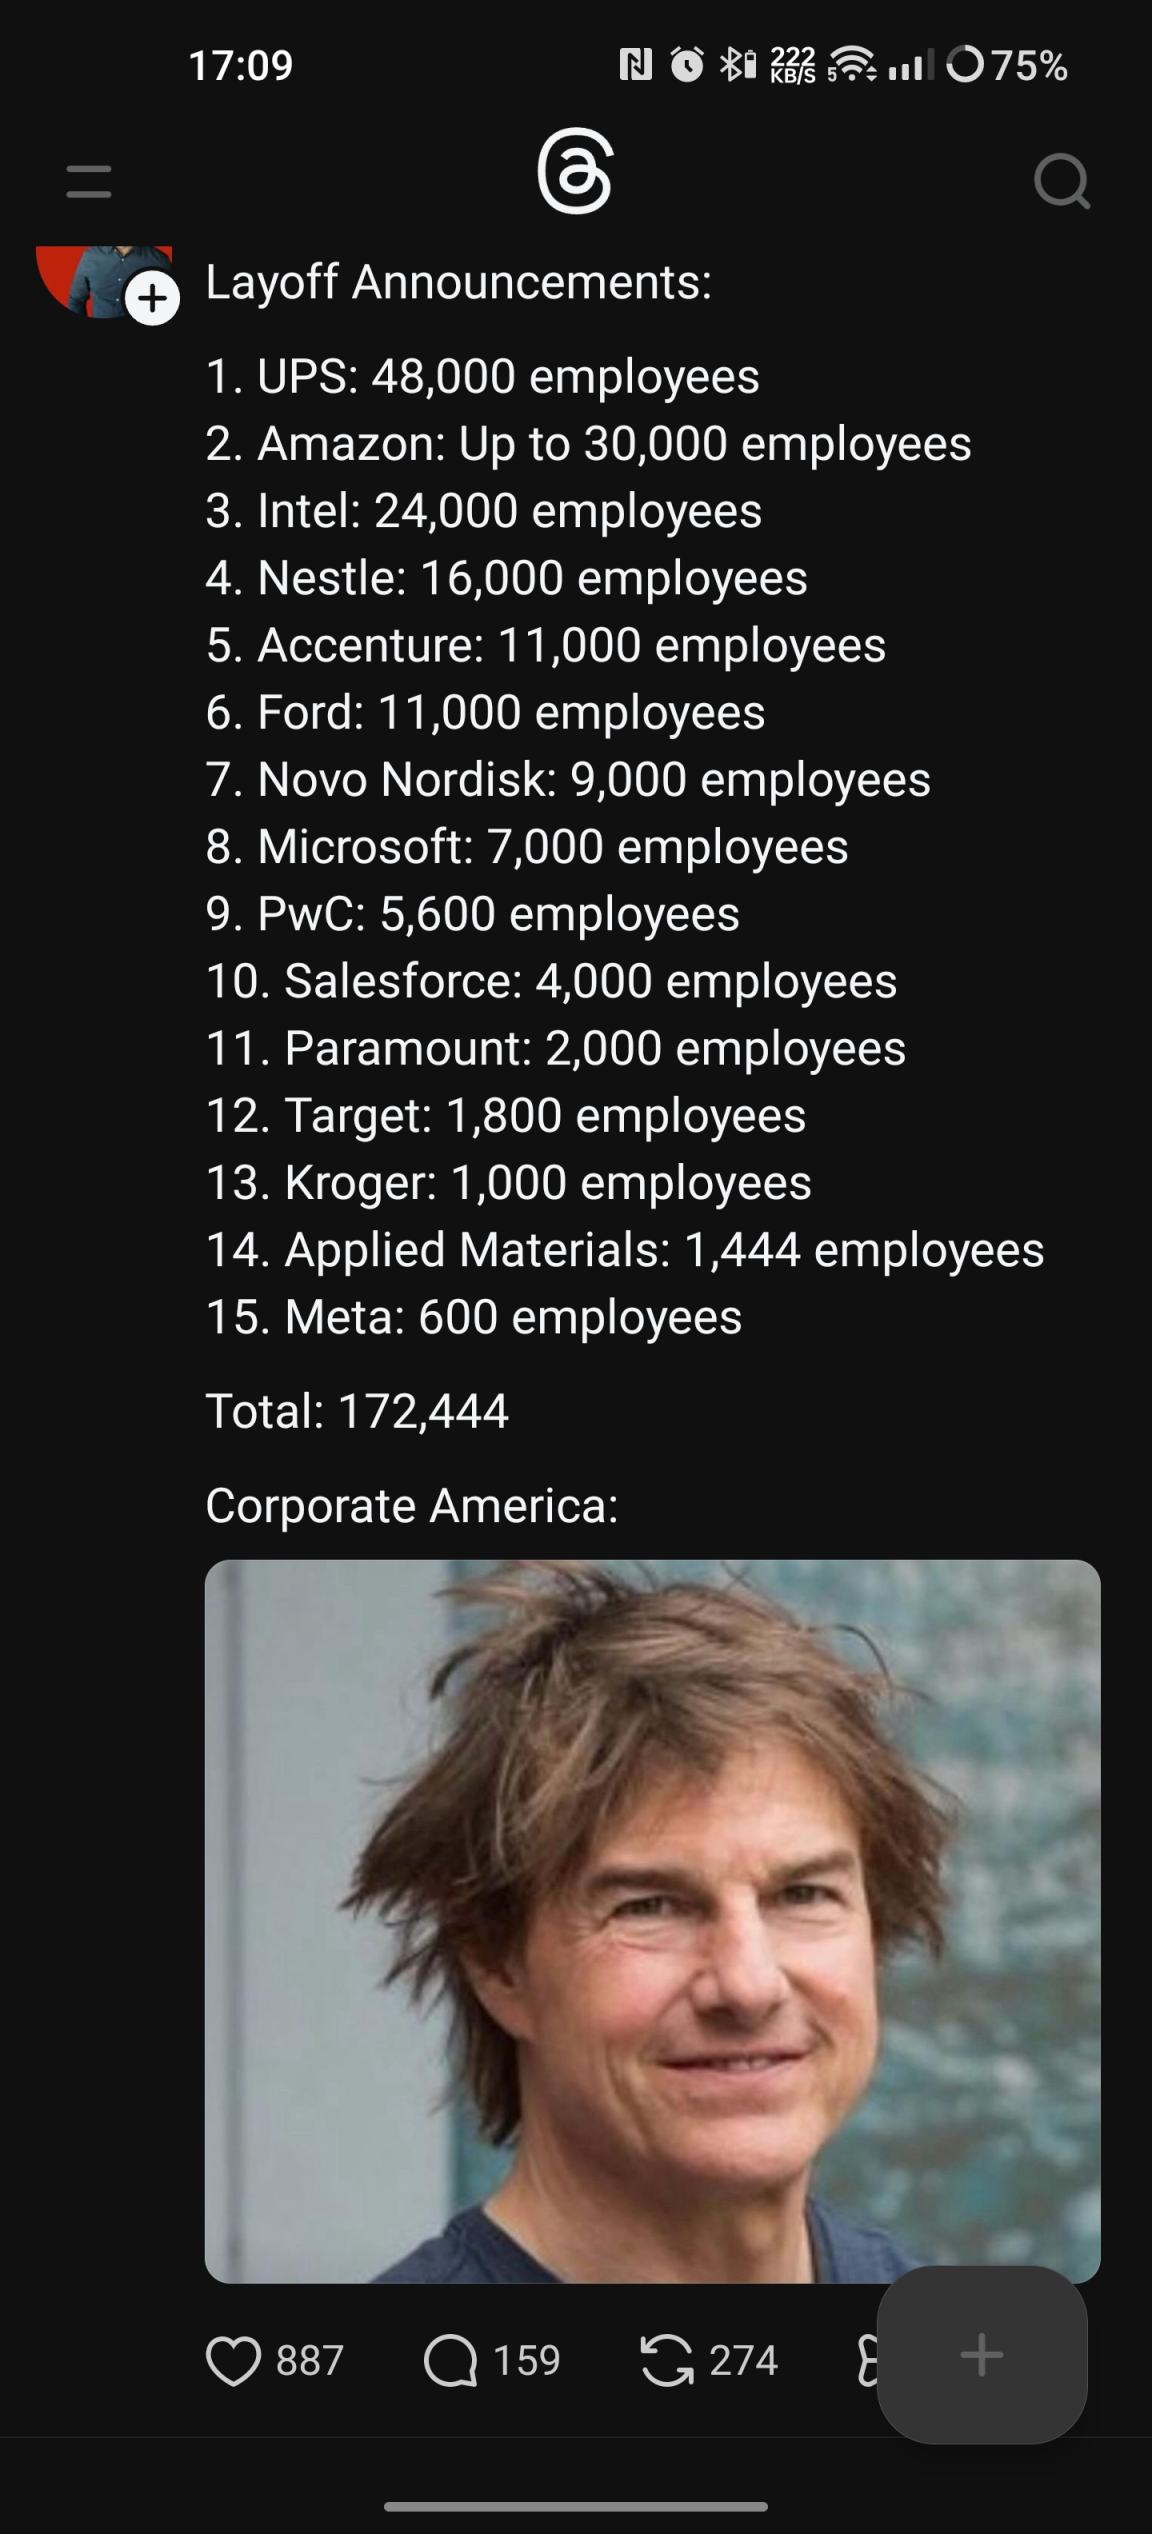The height and width of the screenshot is (2534, 1152).
Task: Follow the author via the plus badge on avatar
Action: tap(152, 298)
